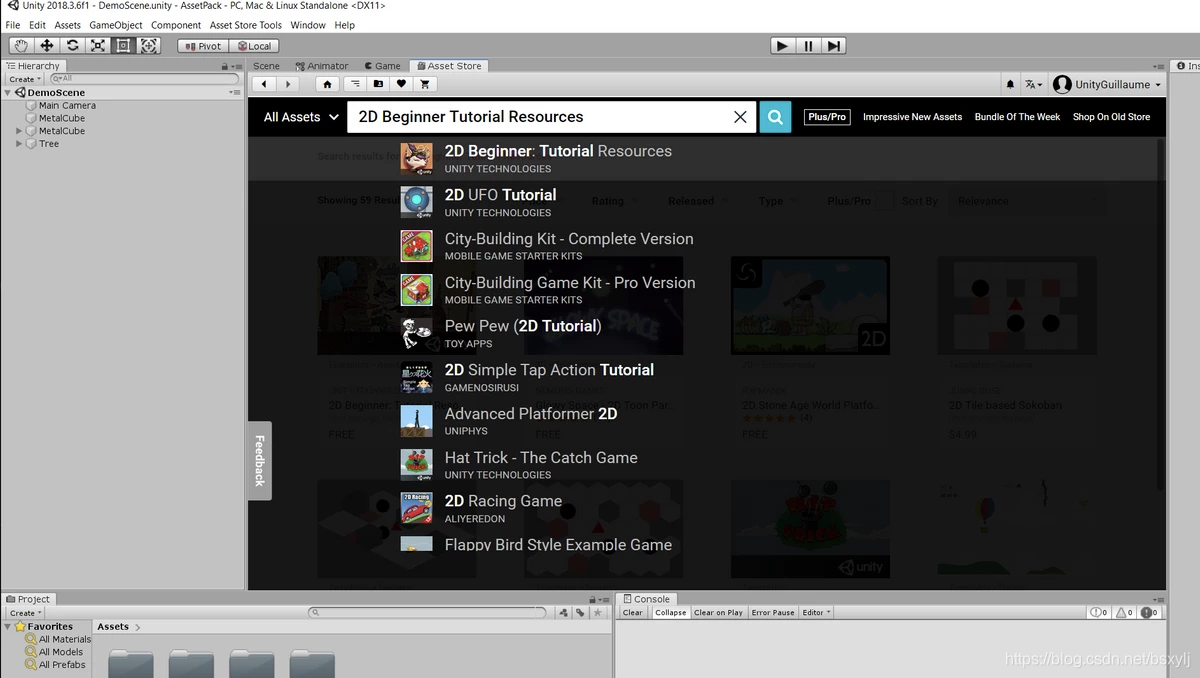Switch to the Animator tab

(x=322, y=66)
